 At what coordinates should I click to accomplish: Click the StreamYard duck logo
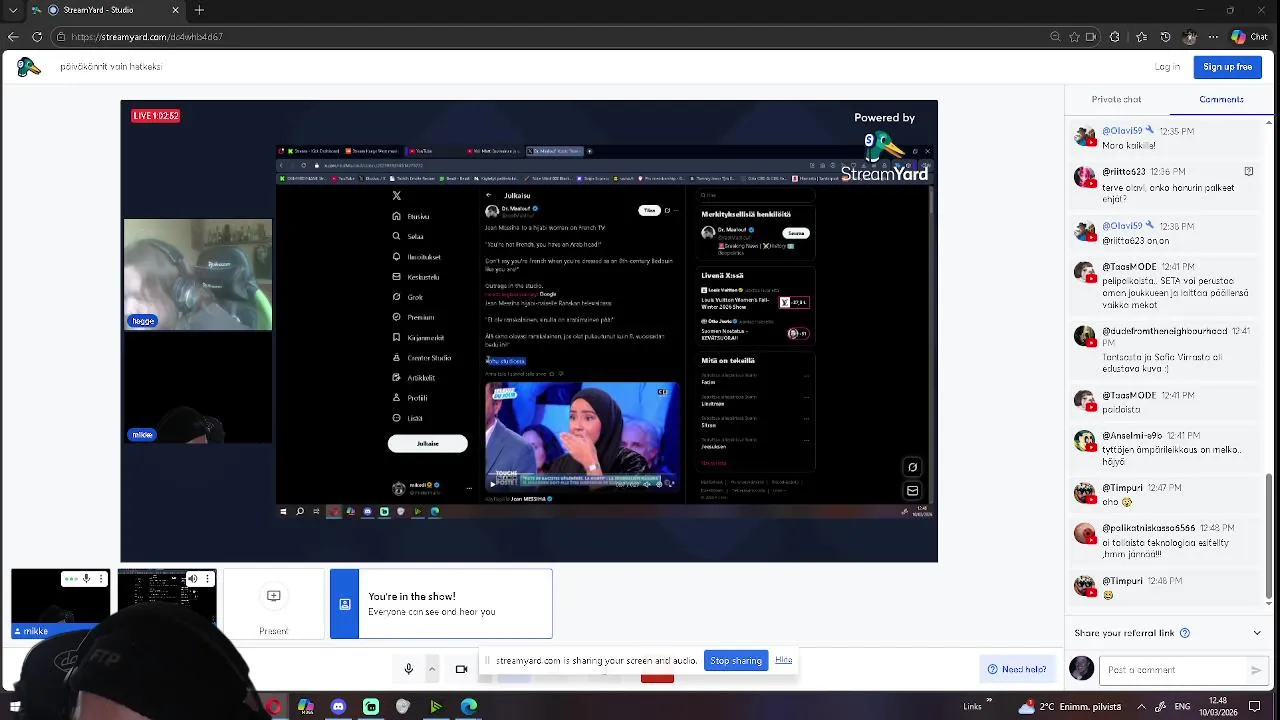tap(28, 67)
